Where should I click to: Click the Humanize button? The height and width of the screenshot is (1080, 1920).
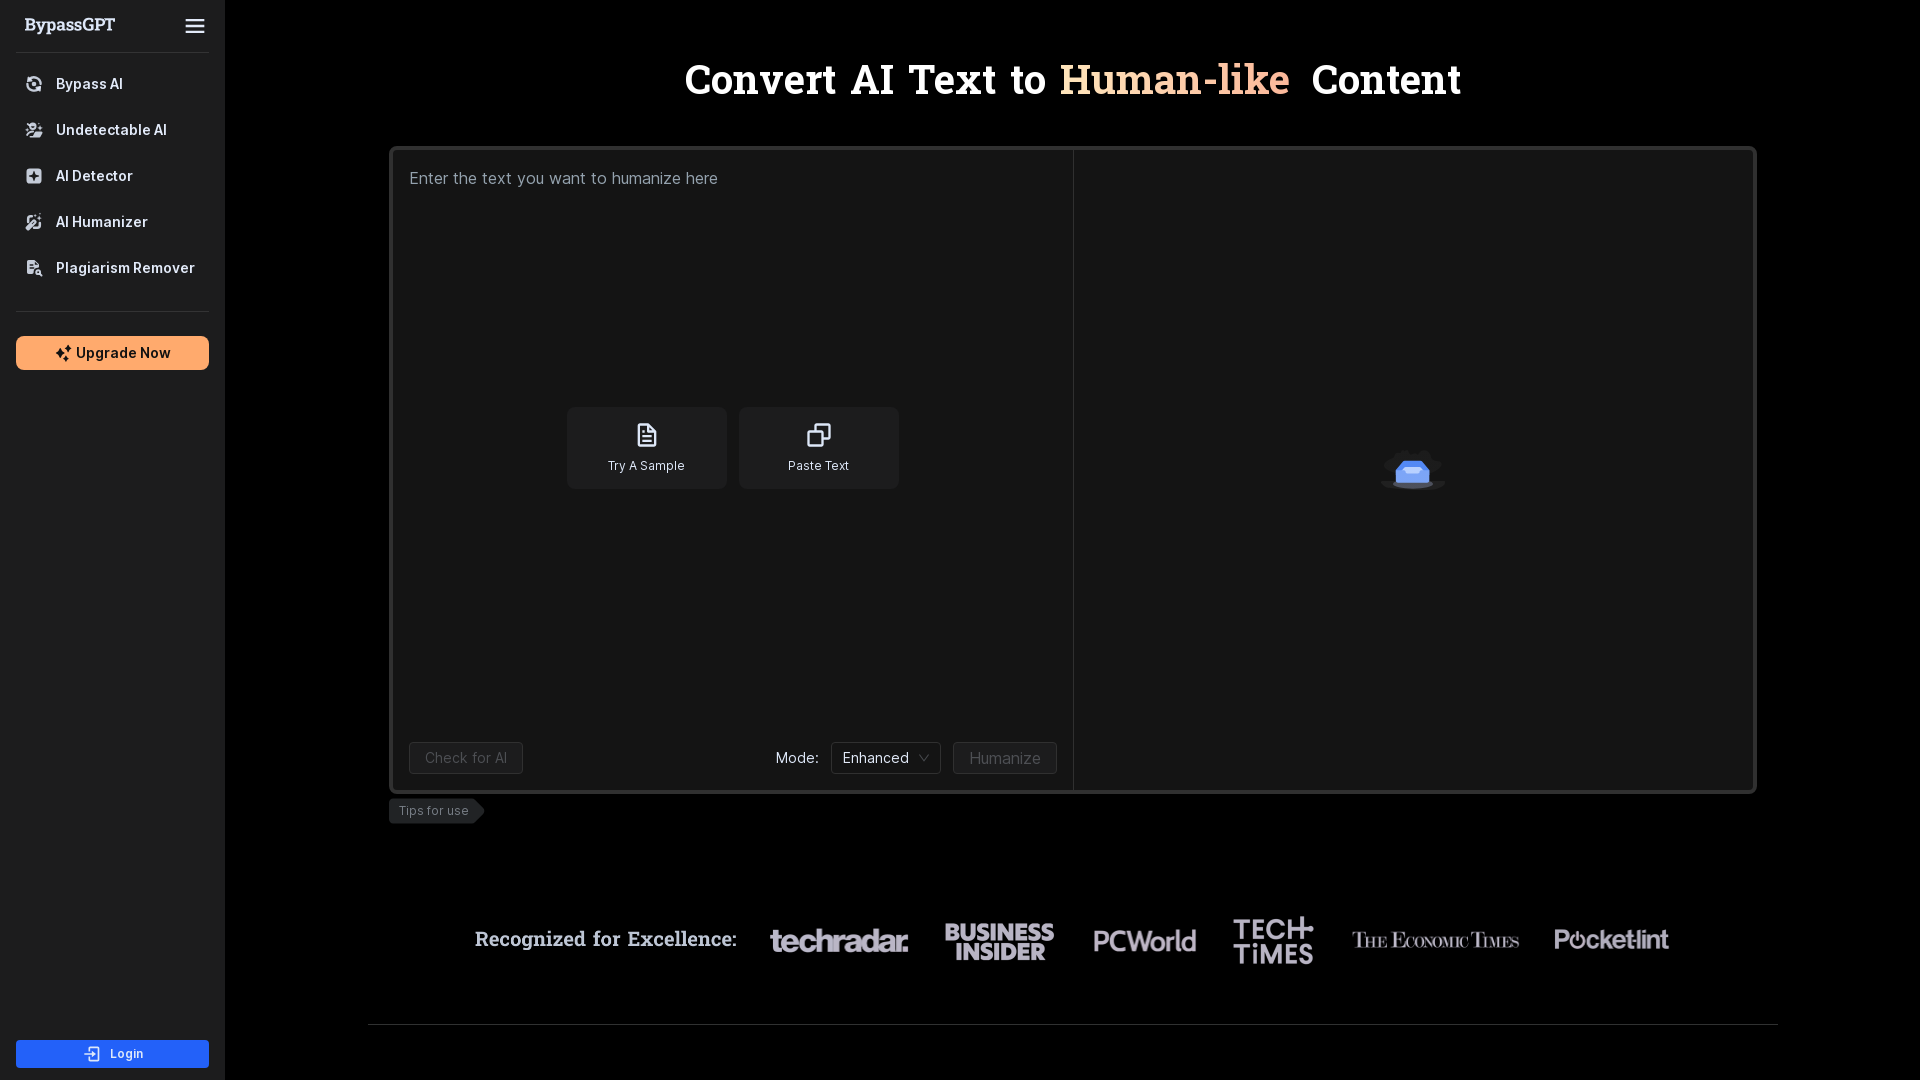click(x=1005, y=758)
